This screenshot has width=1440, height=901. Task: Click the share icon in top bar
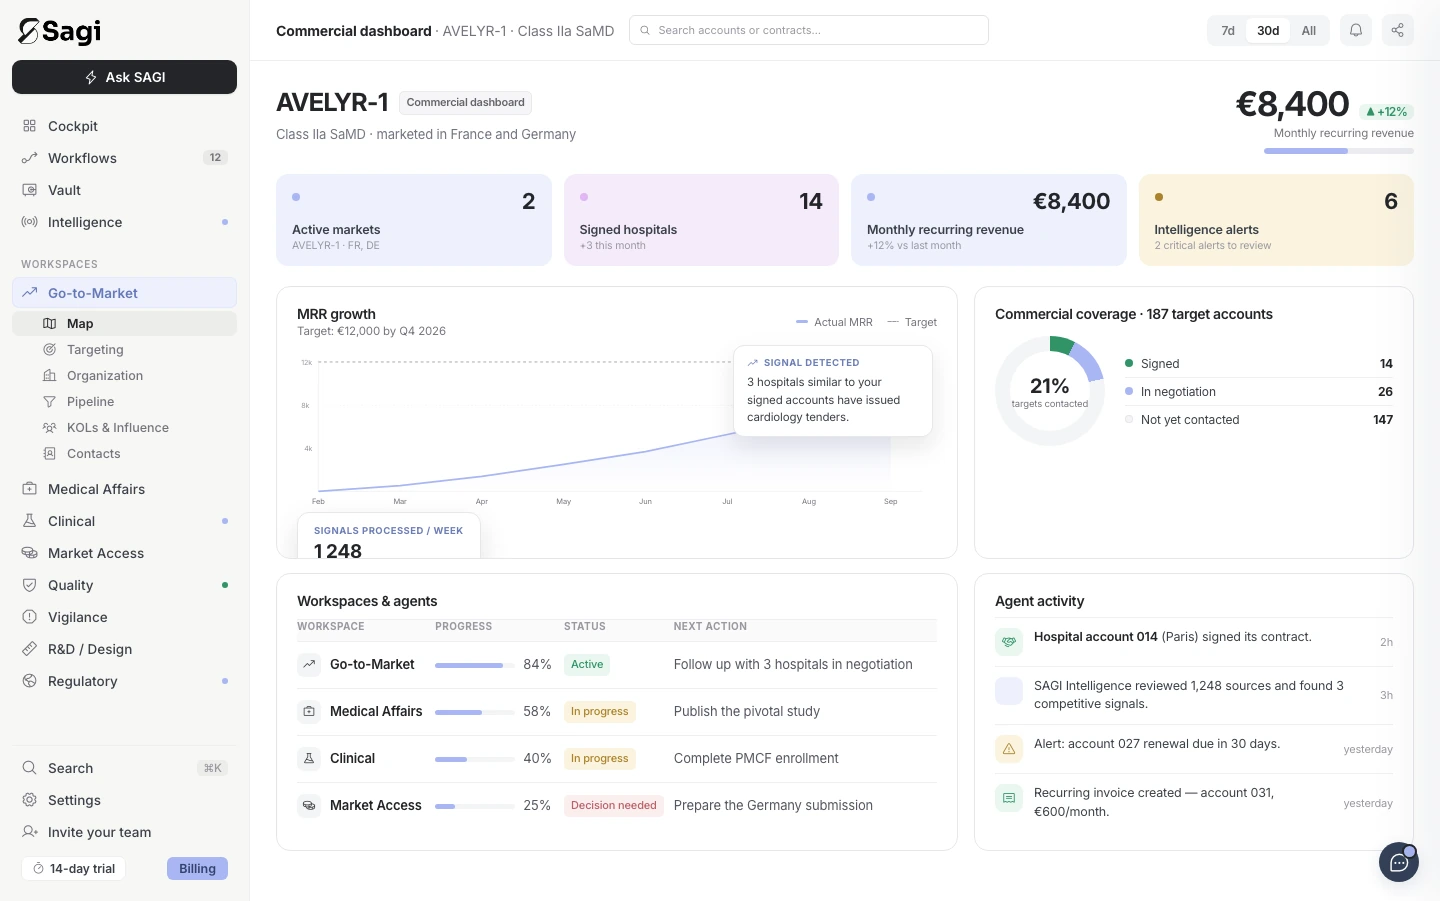(1398, 31)
